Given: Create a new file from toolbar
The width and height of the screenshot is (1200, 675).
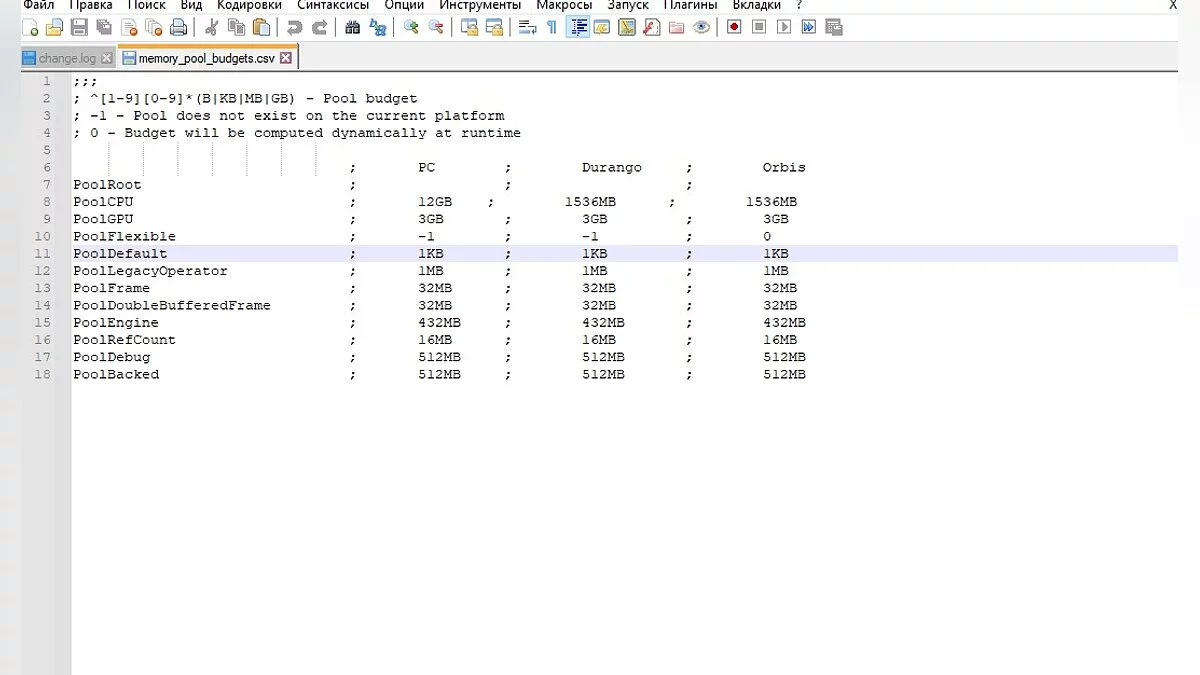Looking at the screenshot, I should (30, 28).
